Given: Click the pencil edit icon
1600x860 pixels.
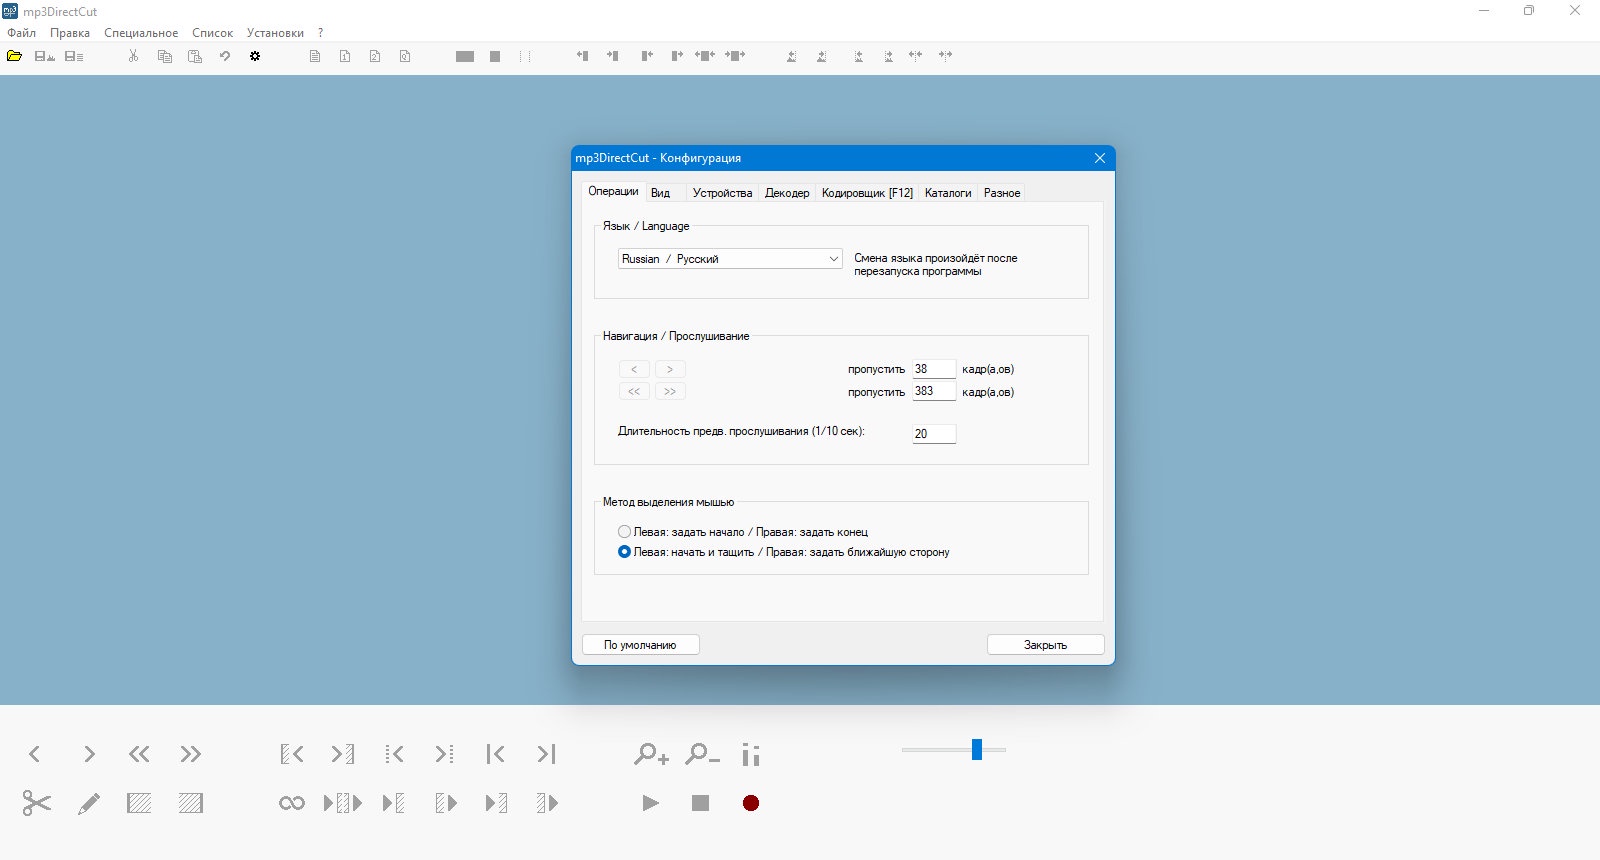Looking at the screenshot, I should [x=88, y=803].
